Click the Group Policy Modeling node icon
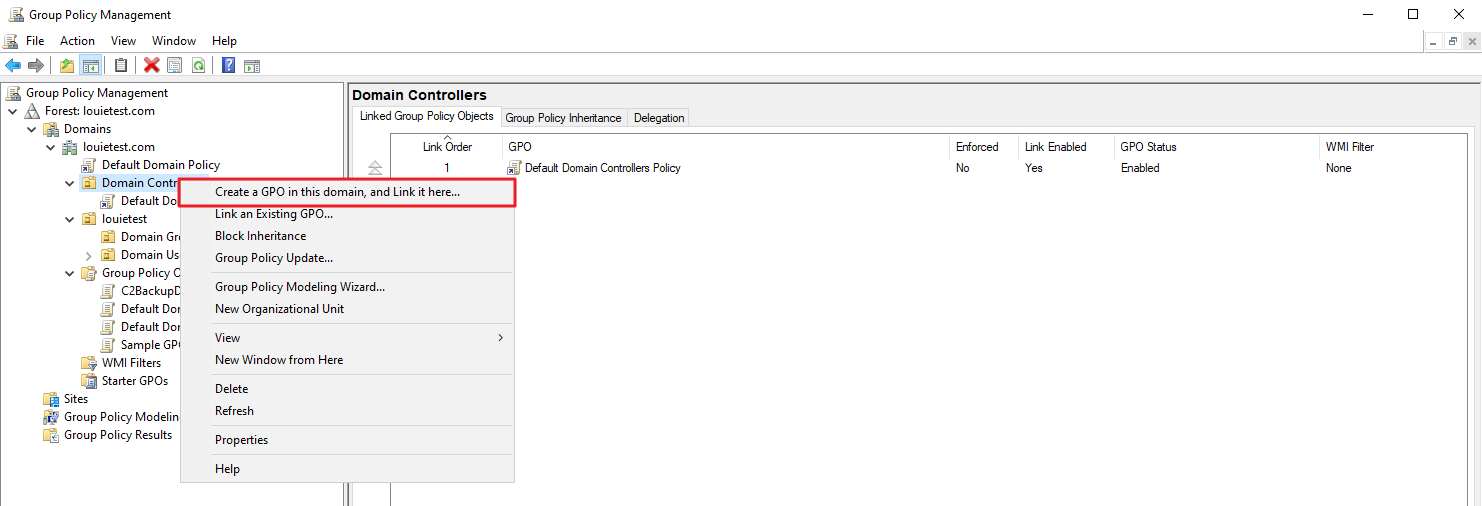Viewport: 1482px width, 506px height. coord(52,417)
